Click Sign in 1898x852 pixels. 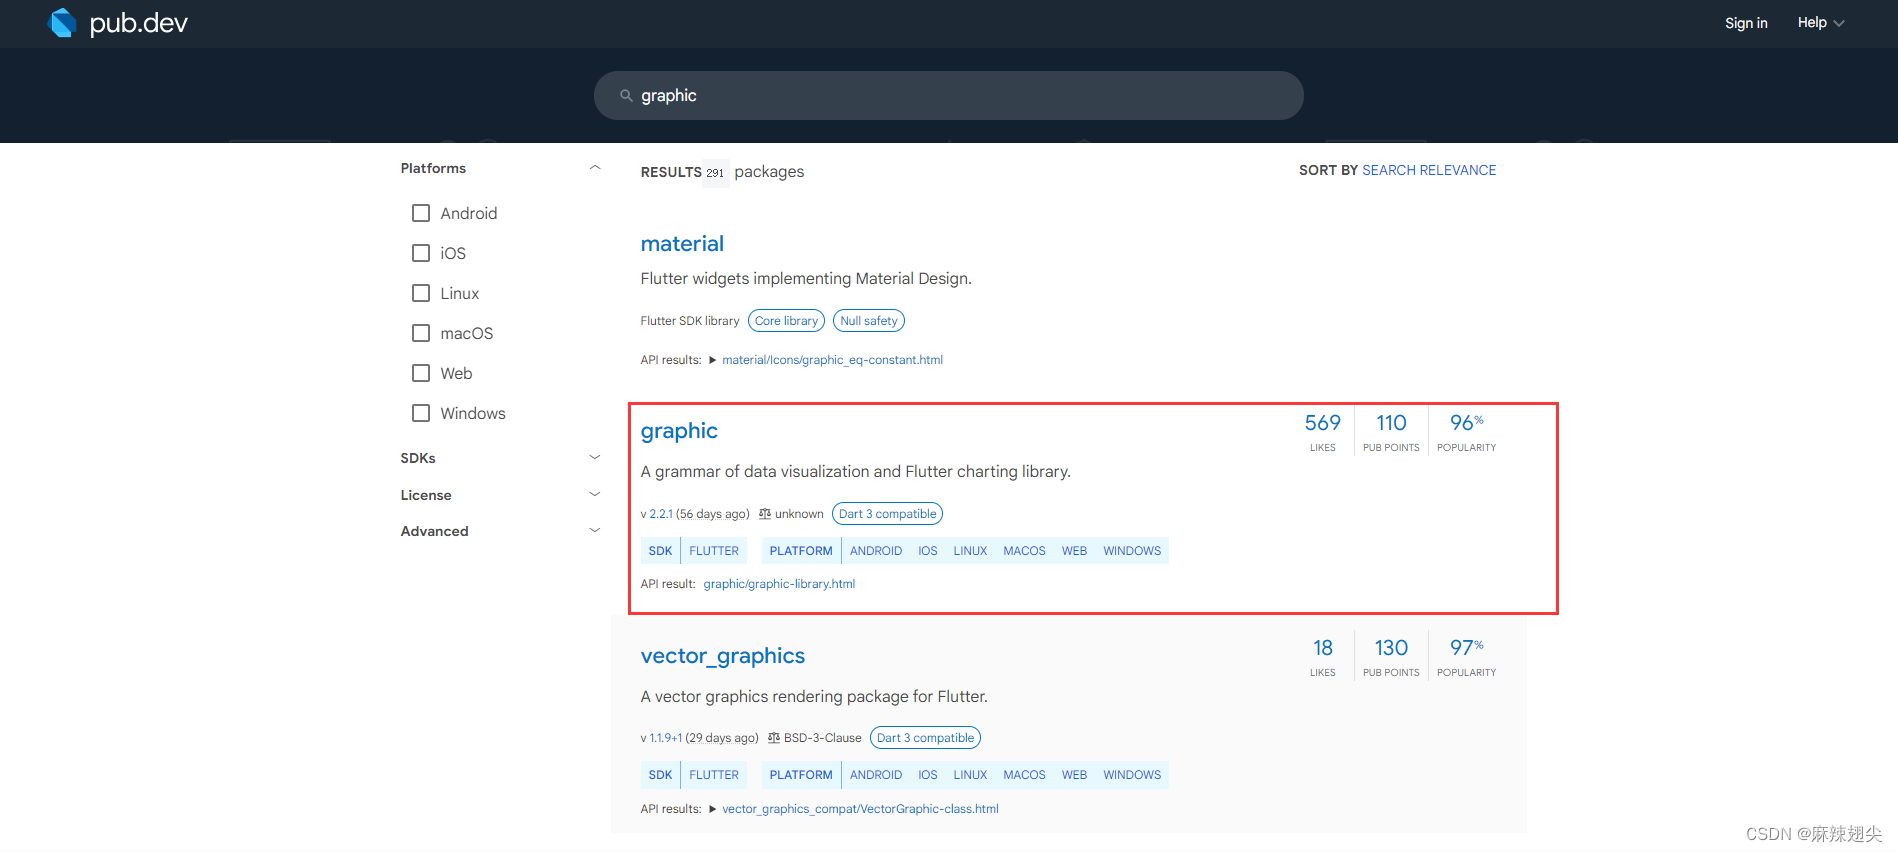1746,22
